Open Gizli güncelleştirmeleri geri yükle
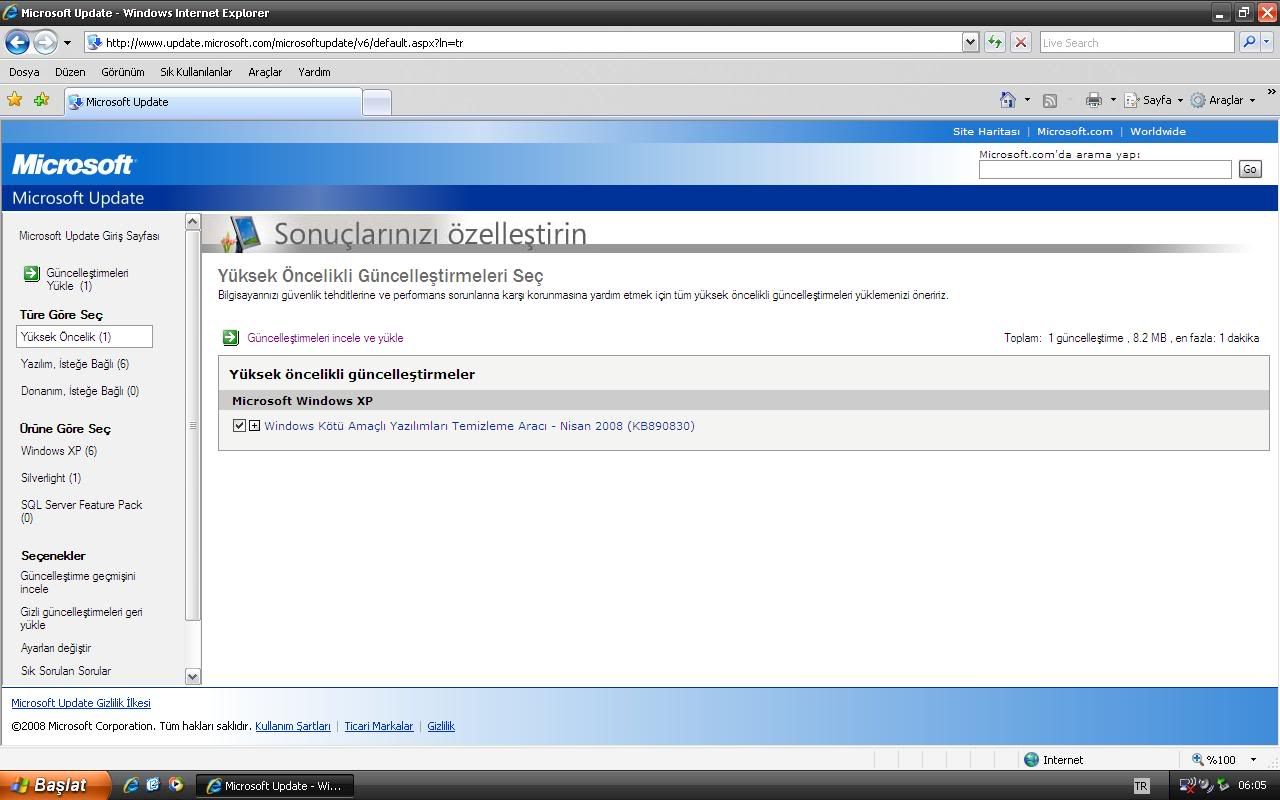The height and width of the screenshot is (800, 1280). point(81,618)
